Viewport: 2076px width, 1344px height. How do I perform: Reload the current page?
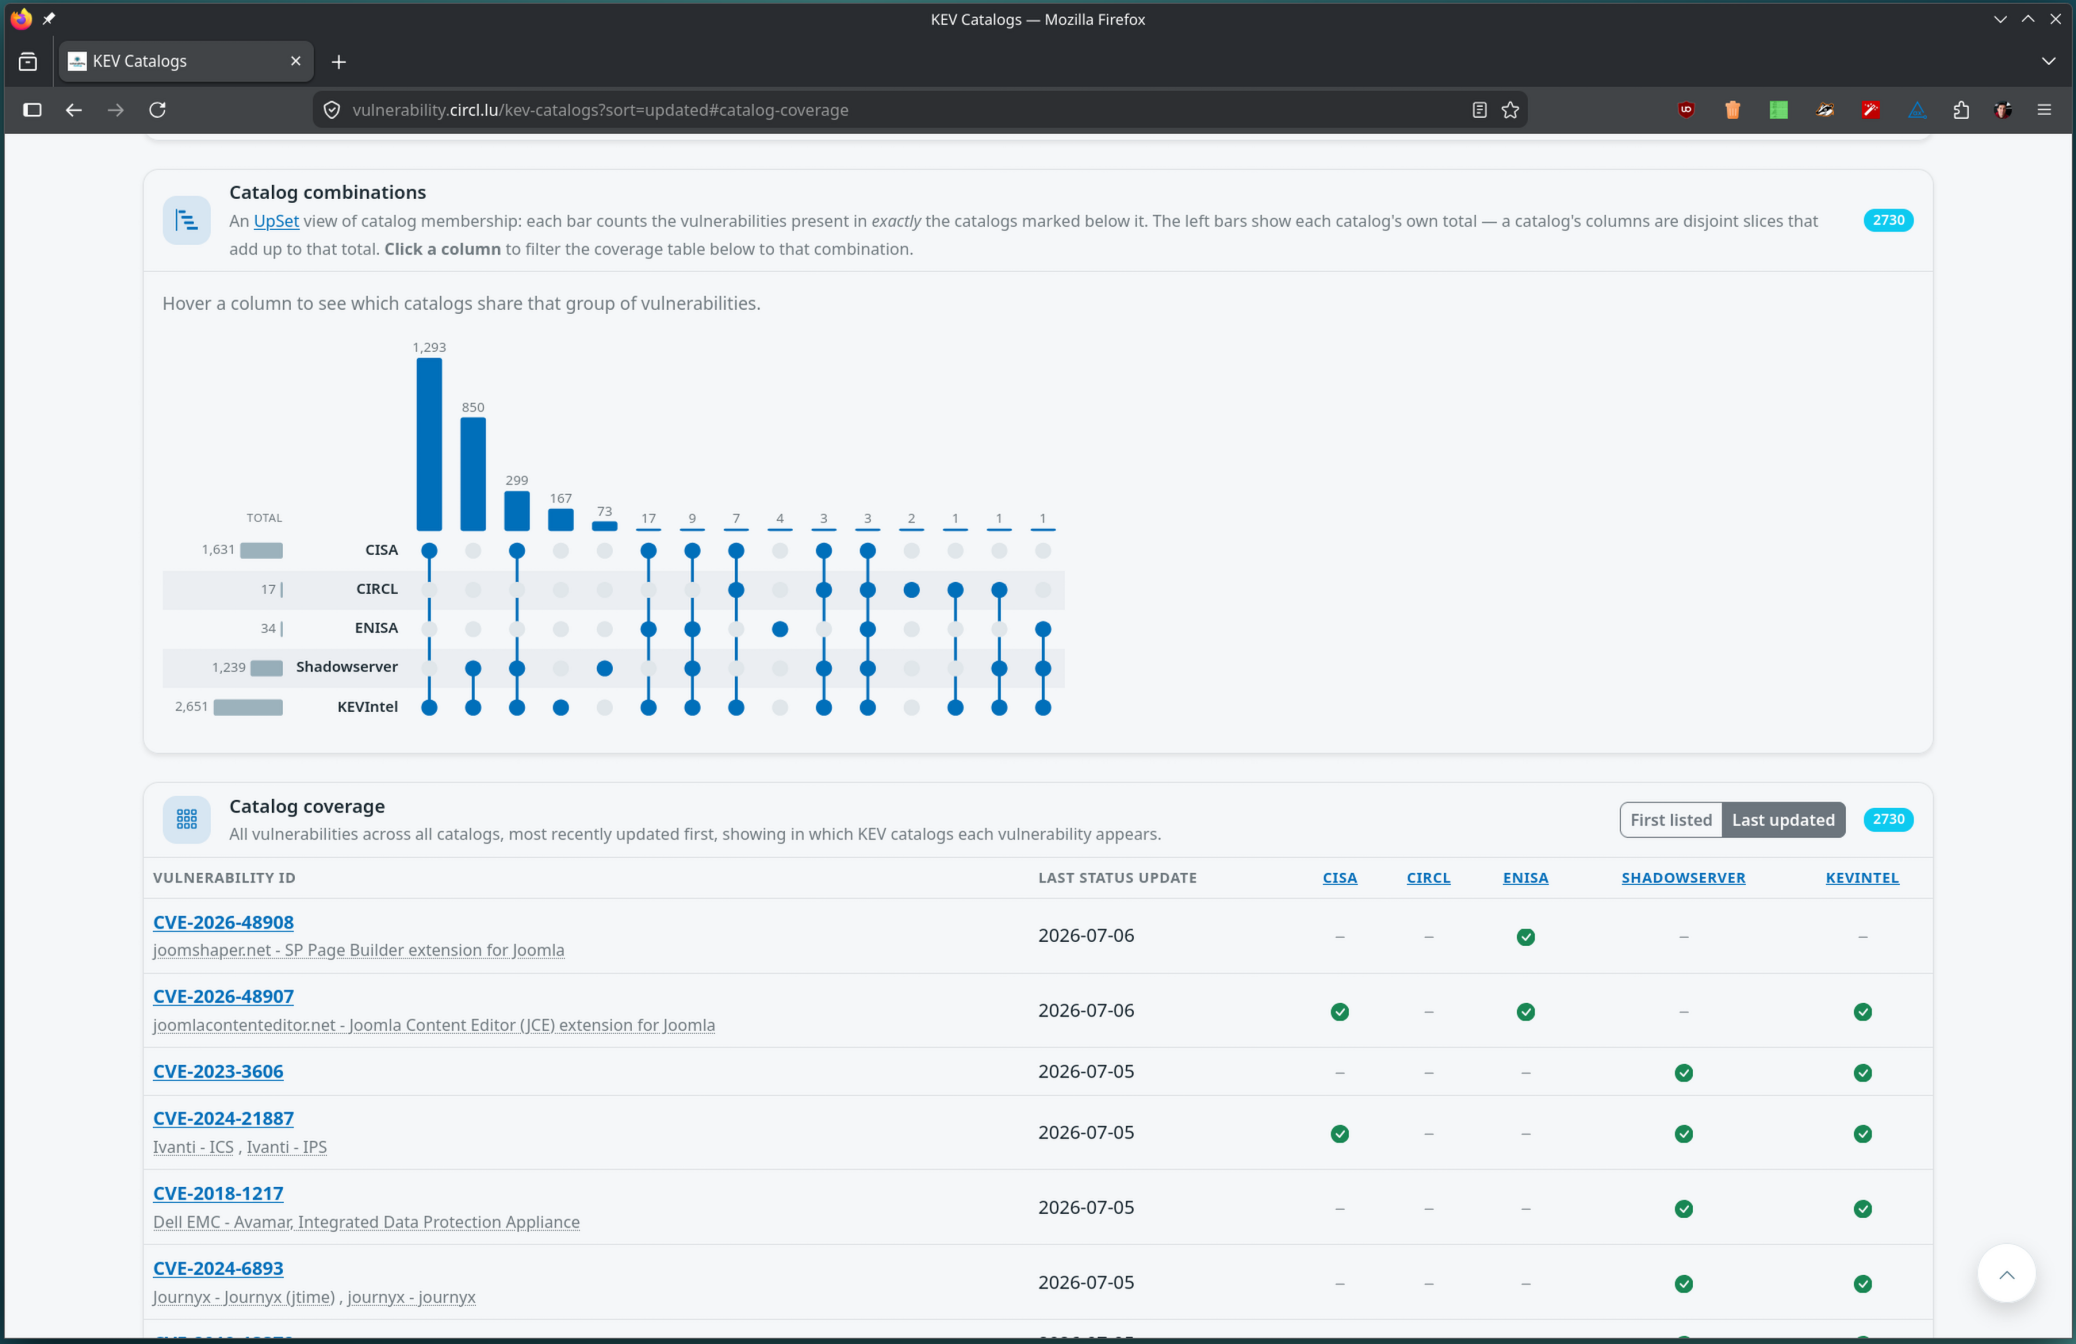coord(157,110)
